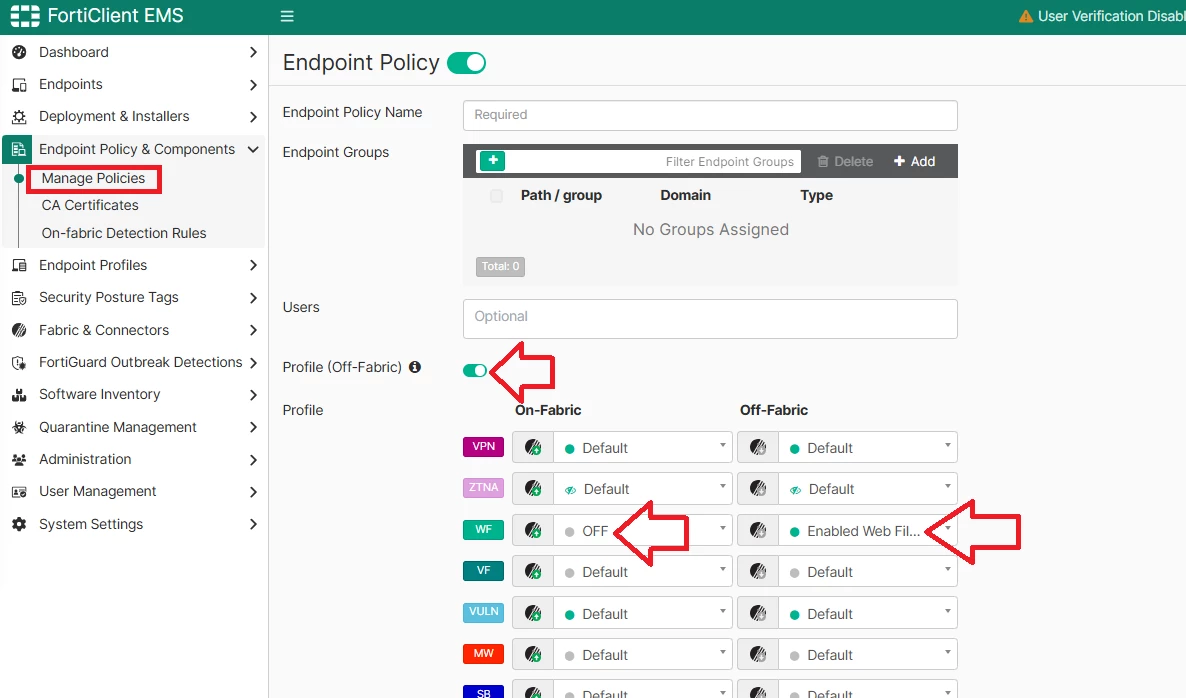Open the Endpoint Profiles menu
Viewport: 1186px width, 698px height.
(134, 265)
